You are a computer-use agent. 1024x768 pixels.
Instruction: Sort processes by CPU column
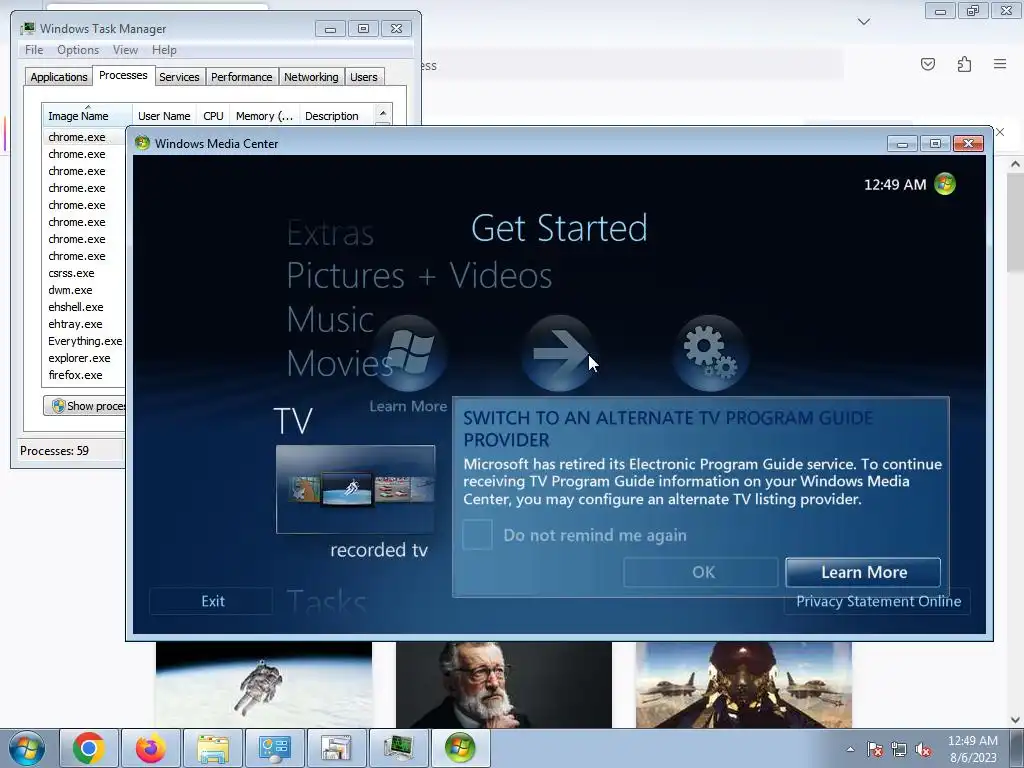click(x=214, y=116)
